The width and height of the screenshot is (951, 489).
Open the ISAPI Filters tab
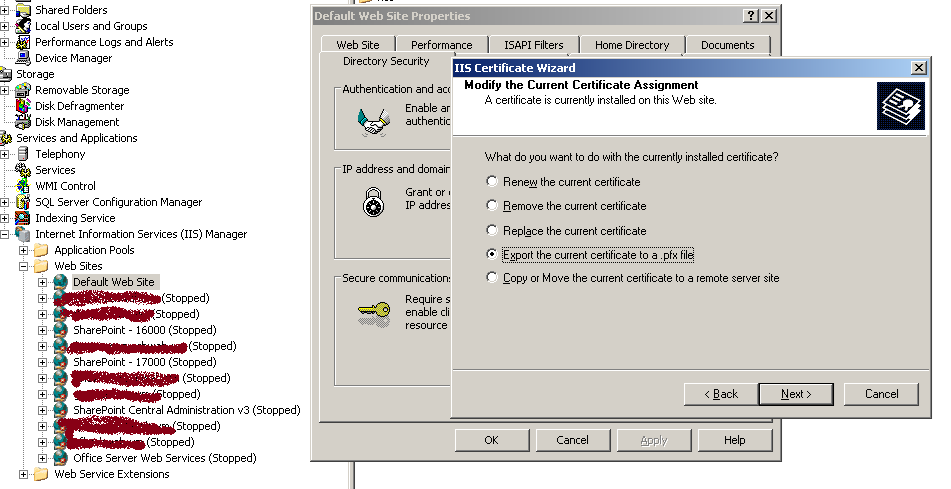(x=534, y=45)
